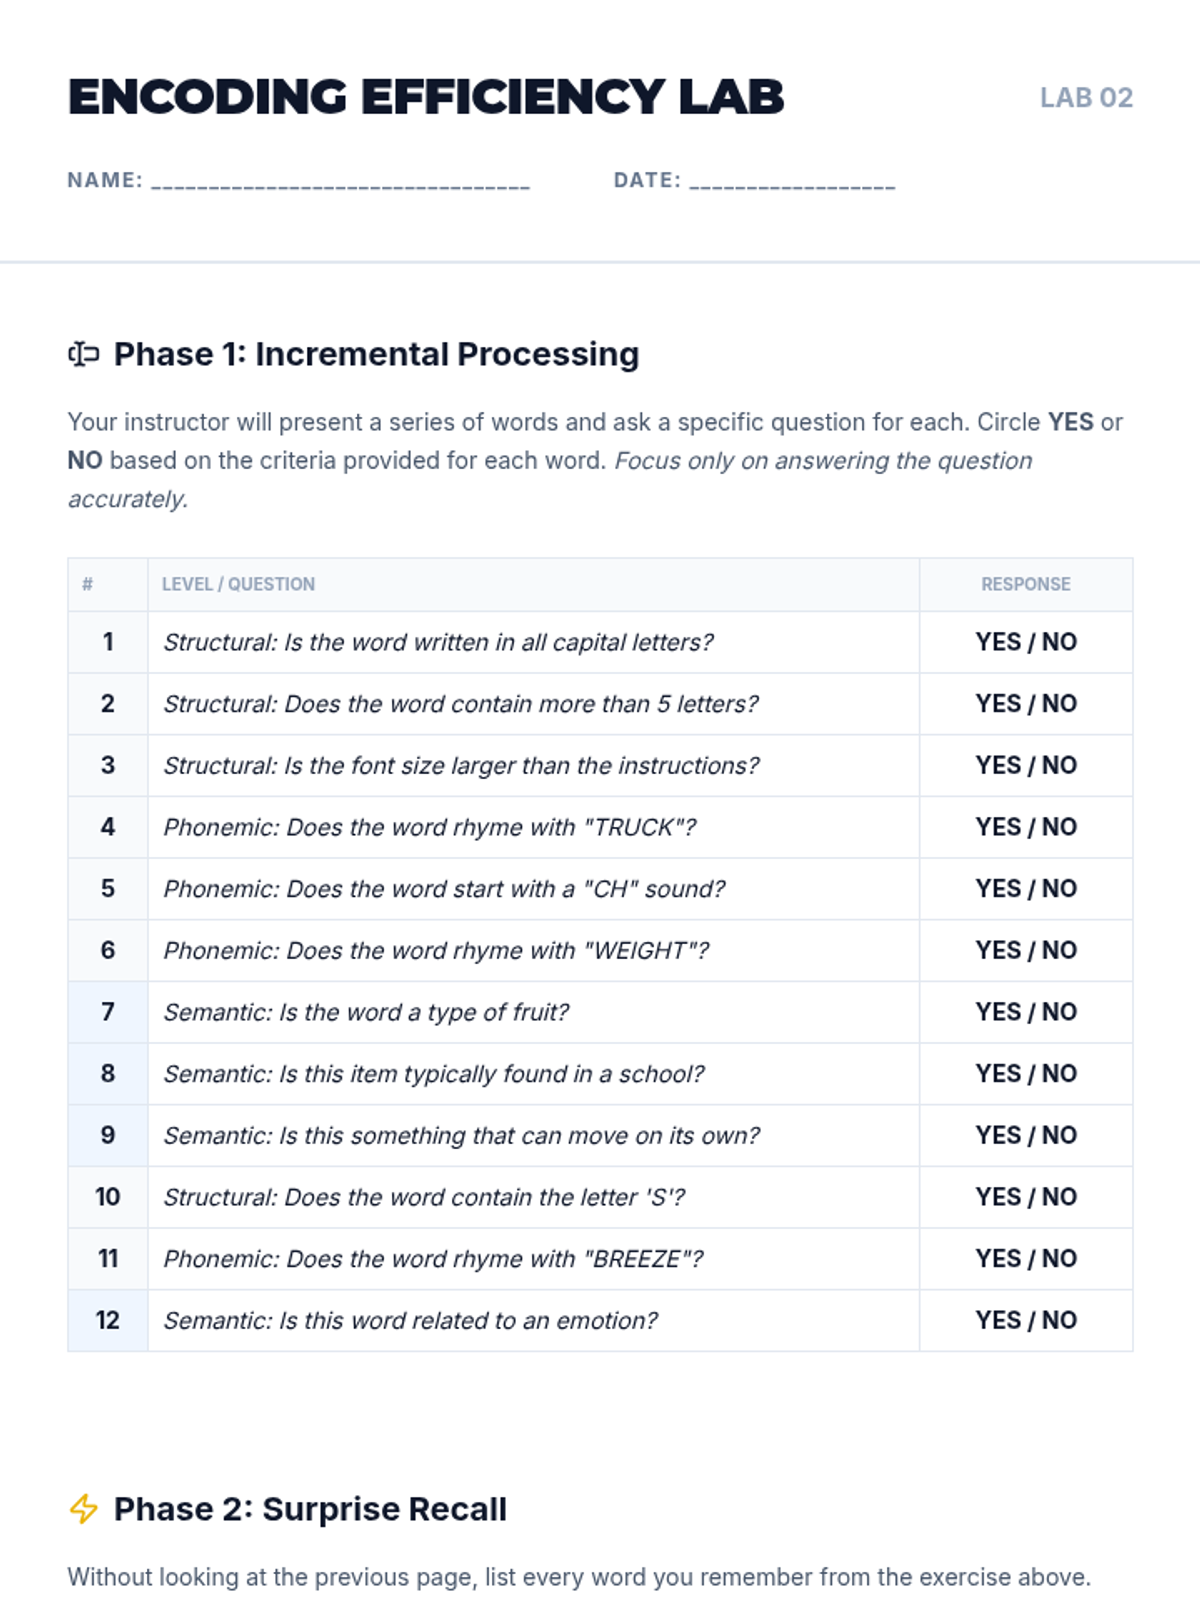1200x1600 pixels.
Task: Select NO for the letter 'S' question
Action: tap(1060, 1197)
